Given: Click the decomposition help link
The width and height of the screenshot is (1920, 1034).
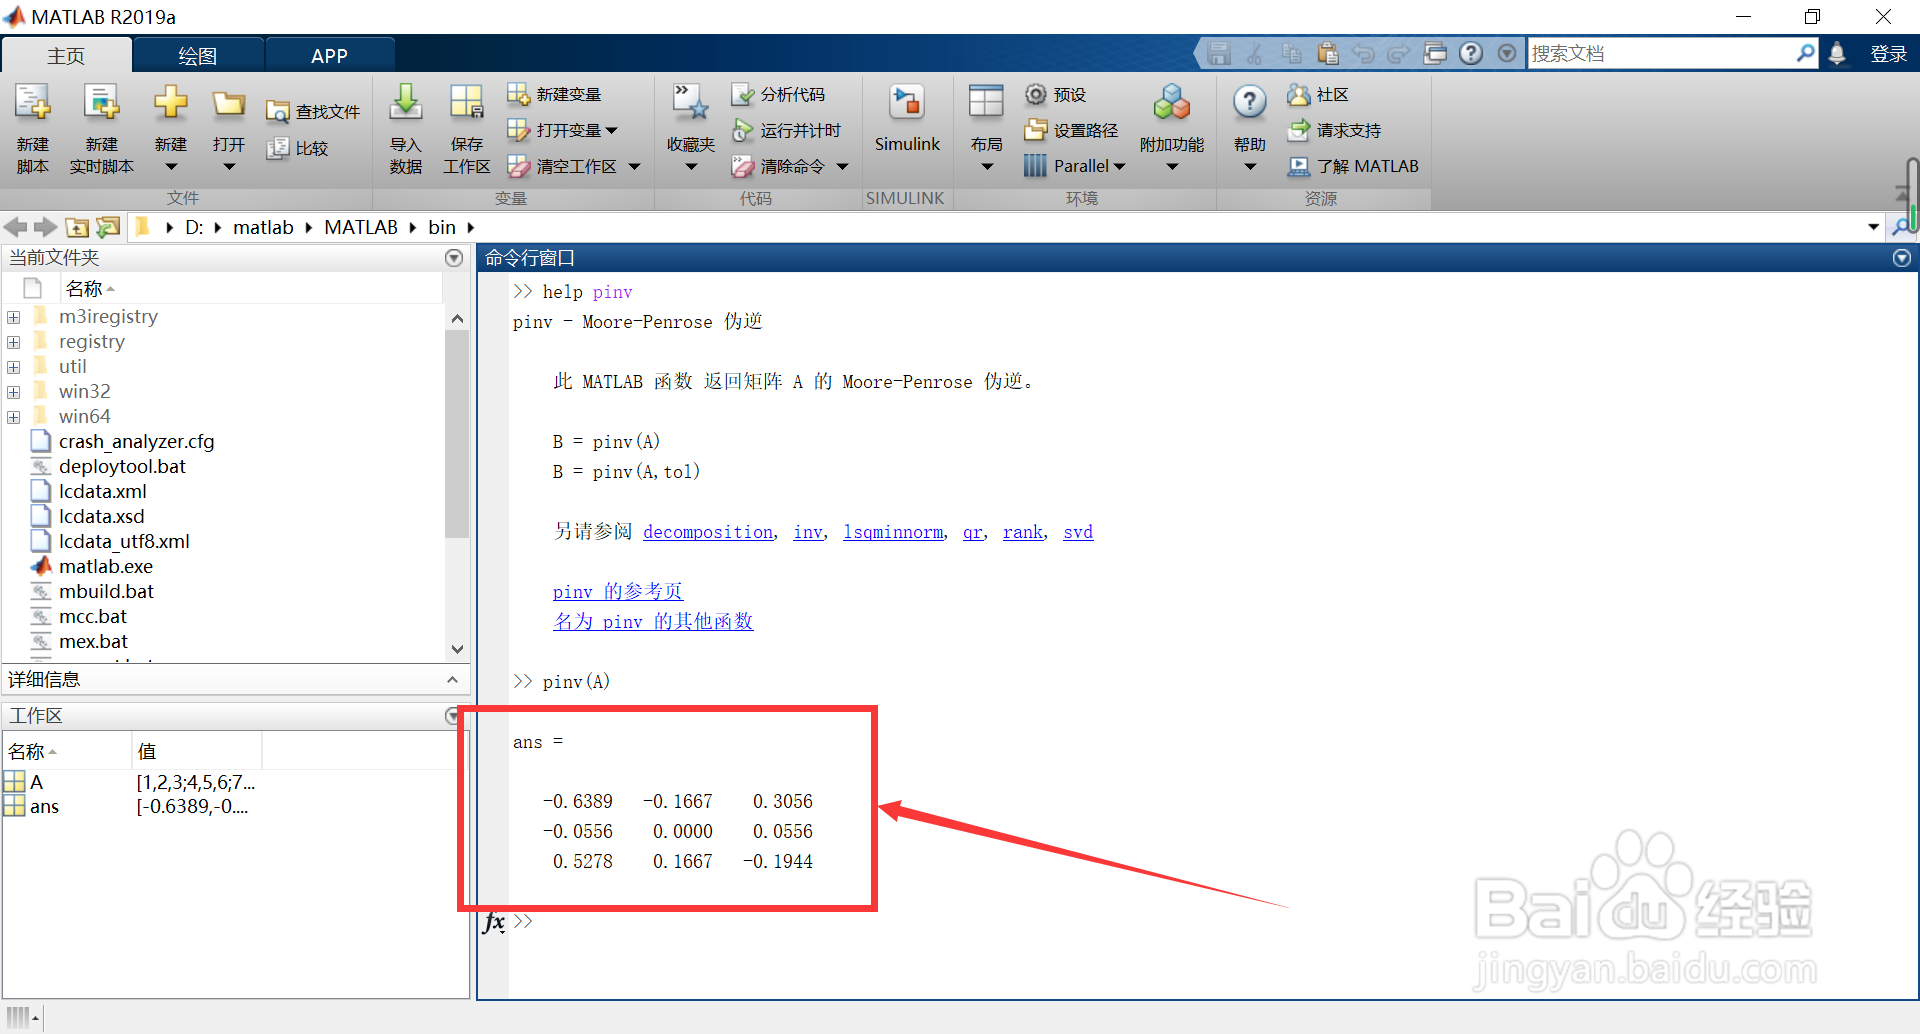Looking at the screenshot, I should [x=708, y=532].
